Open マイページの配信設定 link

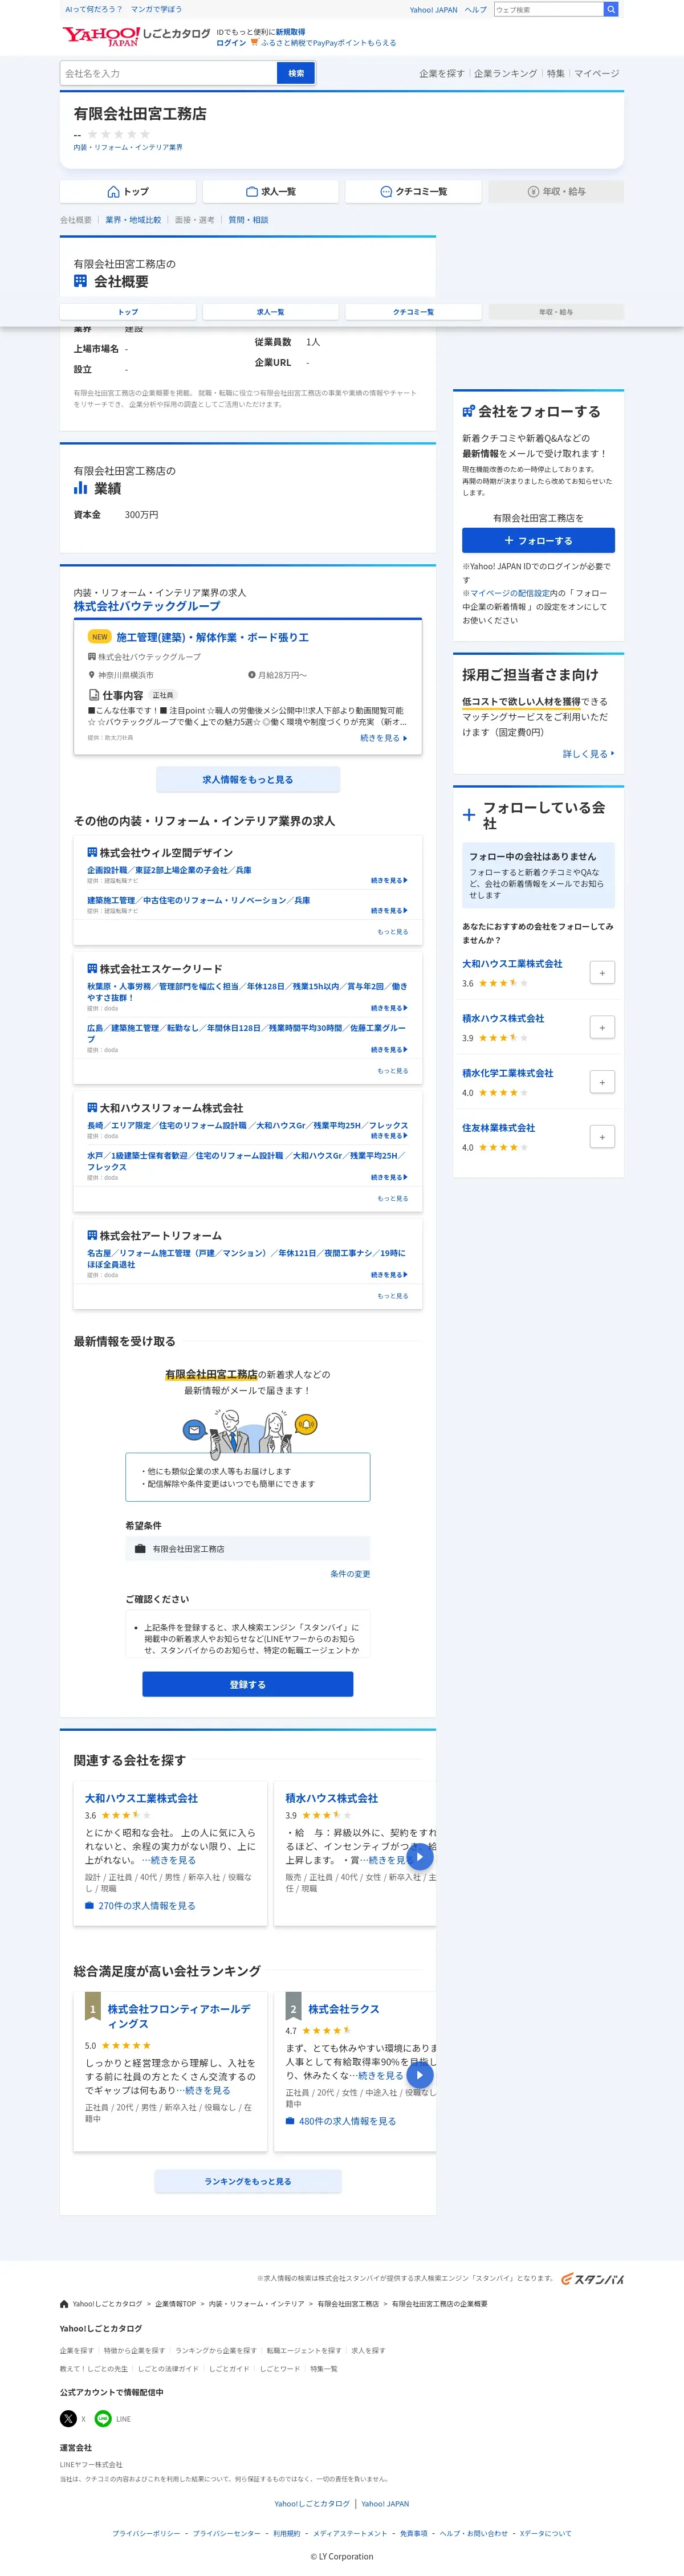click(x=510, y=593)
